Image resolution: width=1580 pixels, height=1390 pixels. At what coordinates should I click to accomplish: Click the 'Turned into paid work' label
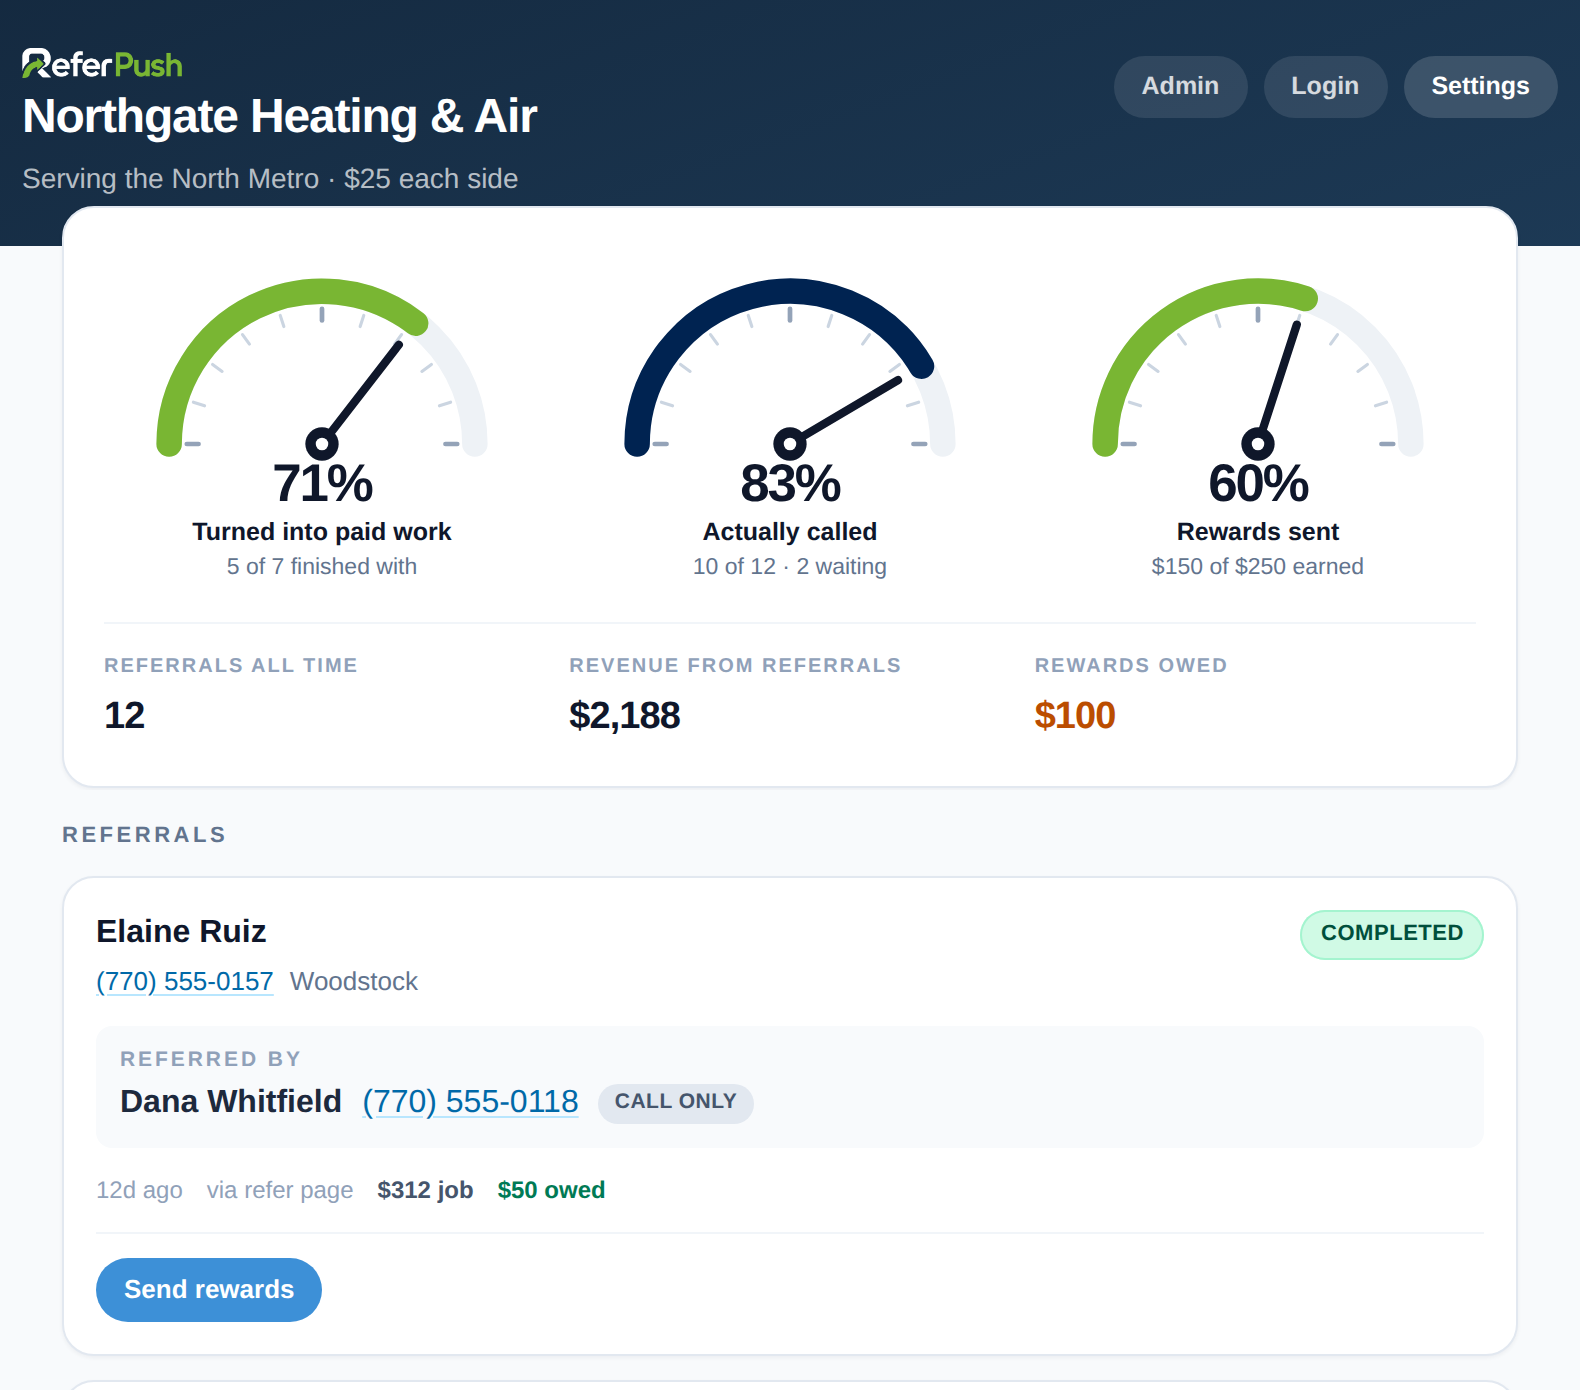[322, 532]
